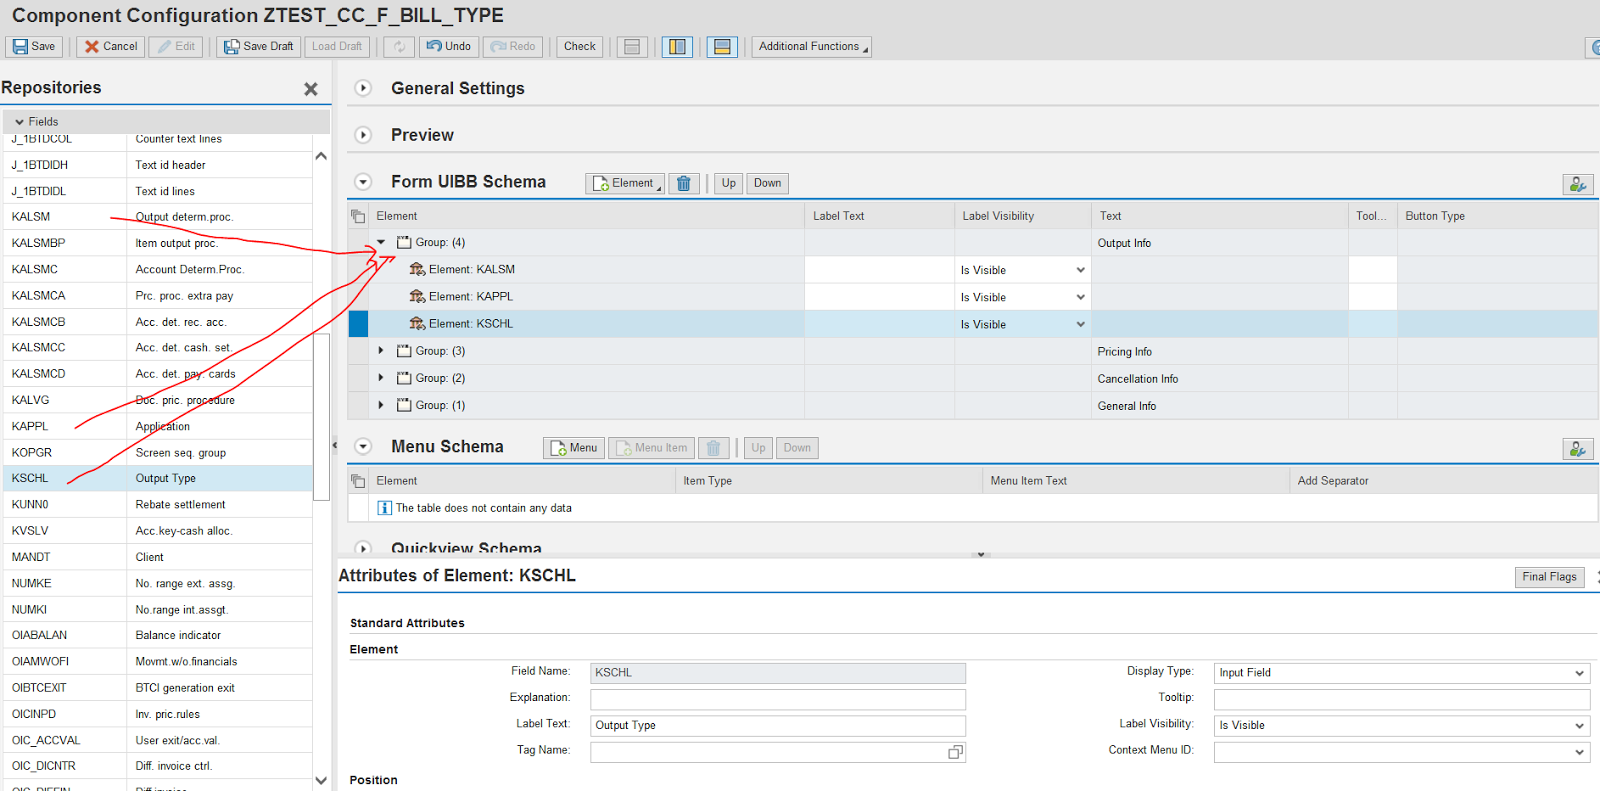Delete selected element with Form UIBB trash icon

tap(684, 183)
